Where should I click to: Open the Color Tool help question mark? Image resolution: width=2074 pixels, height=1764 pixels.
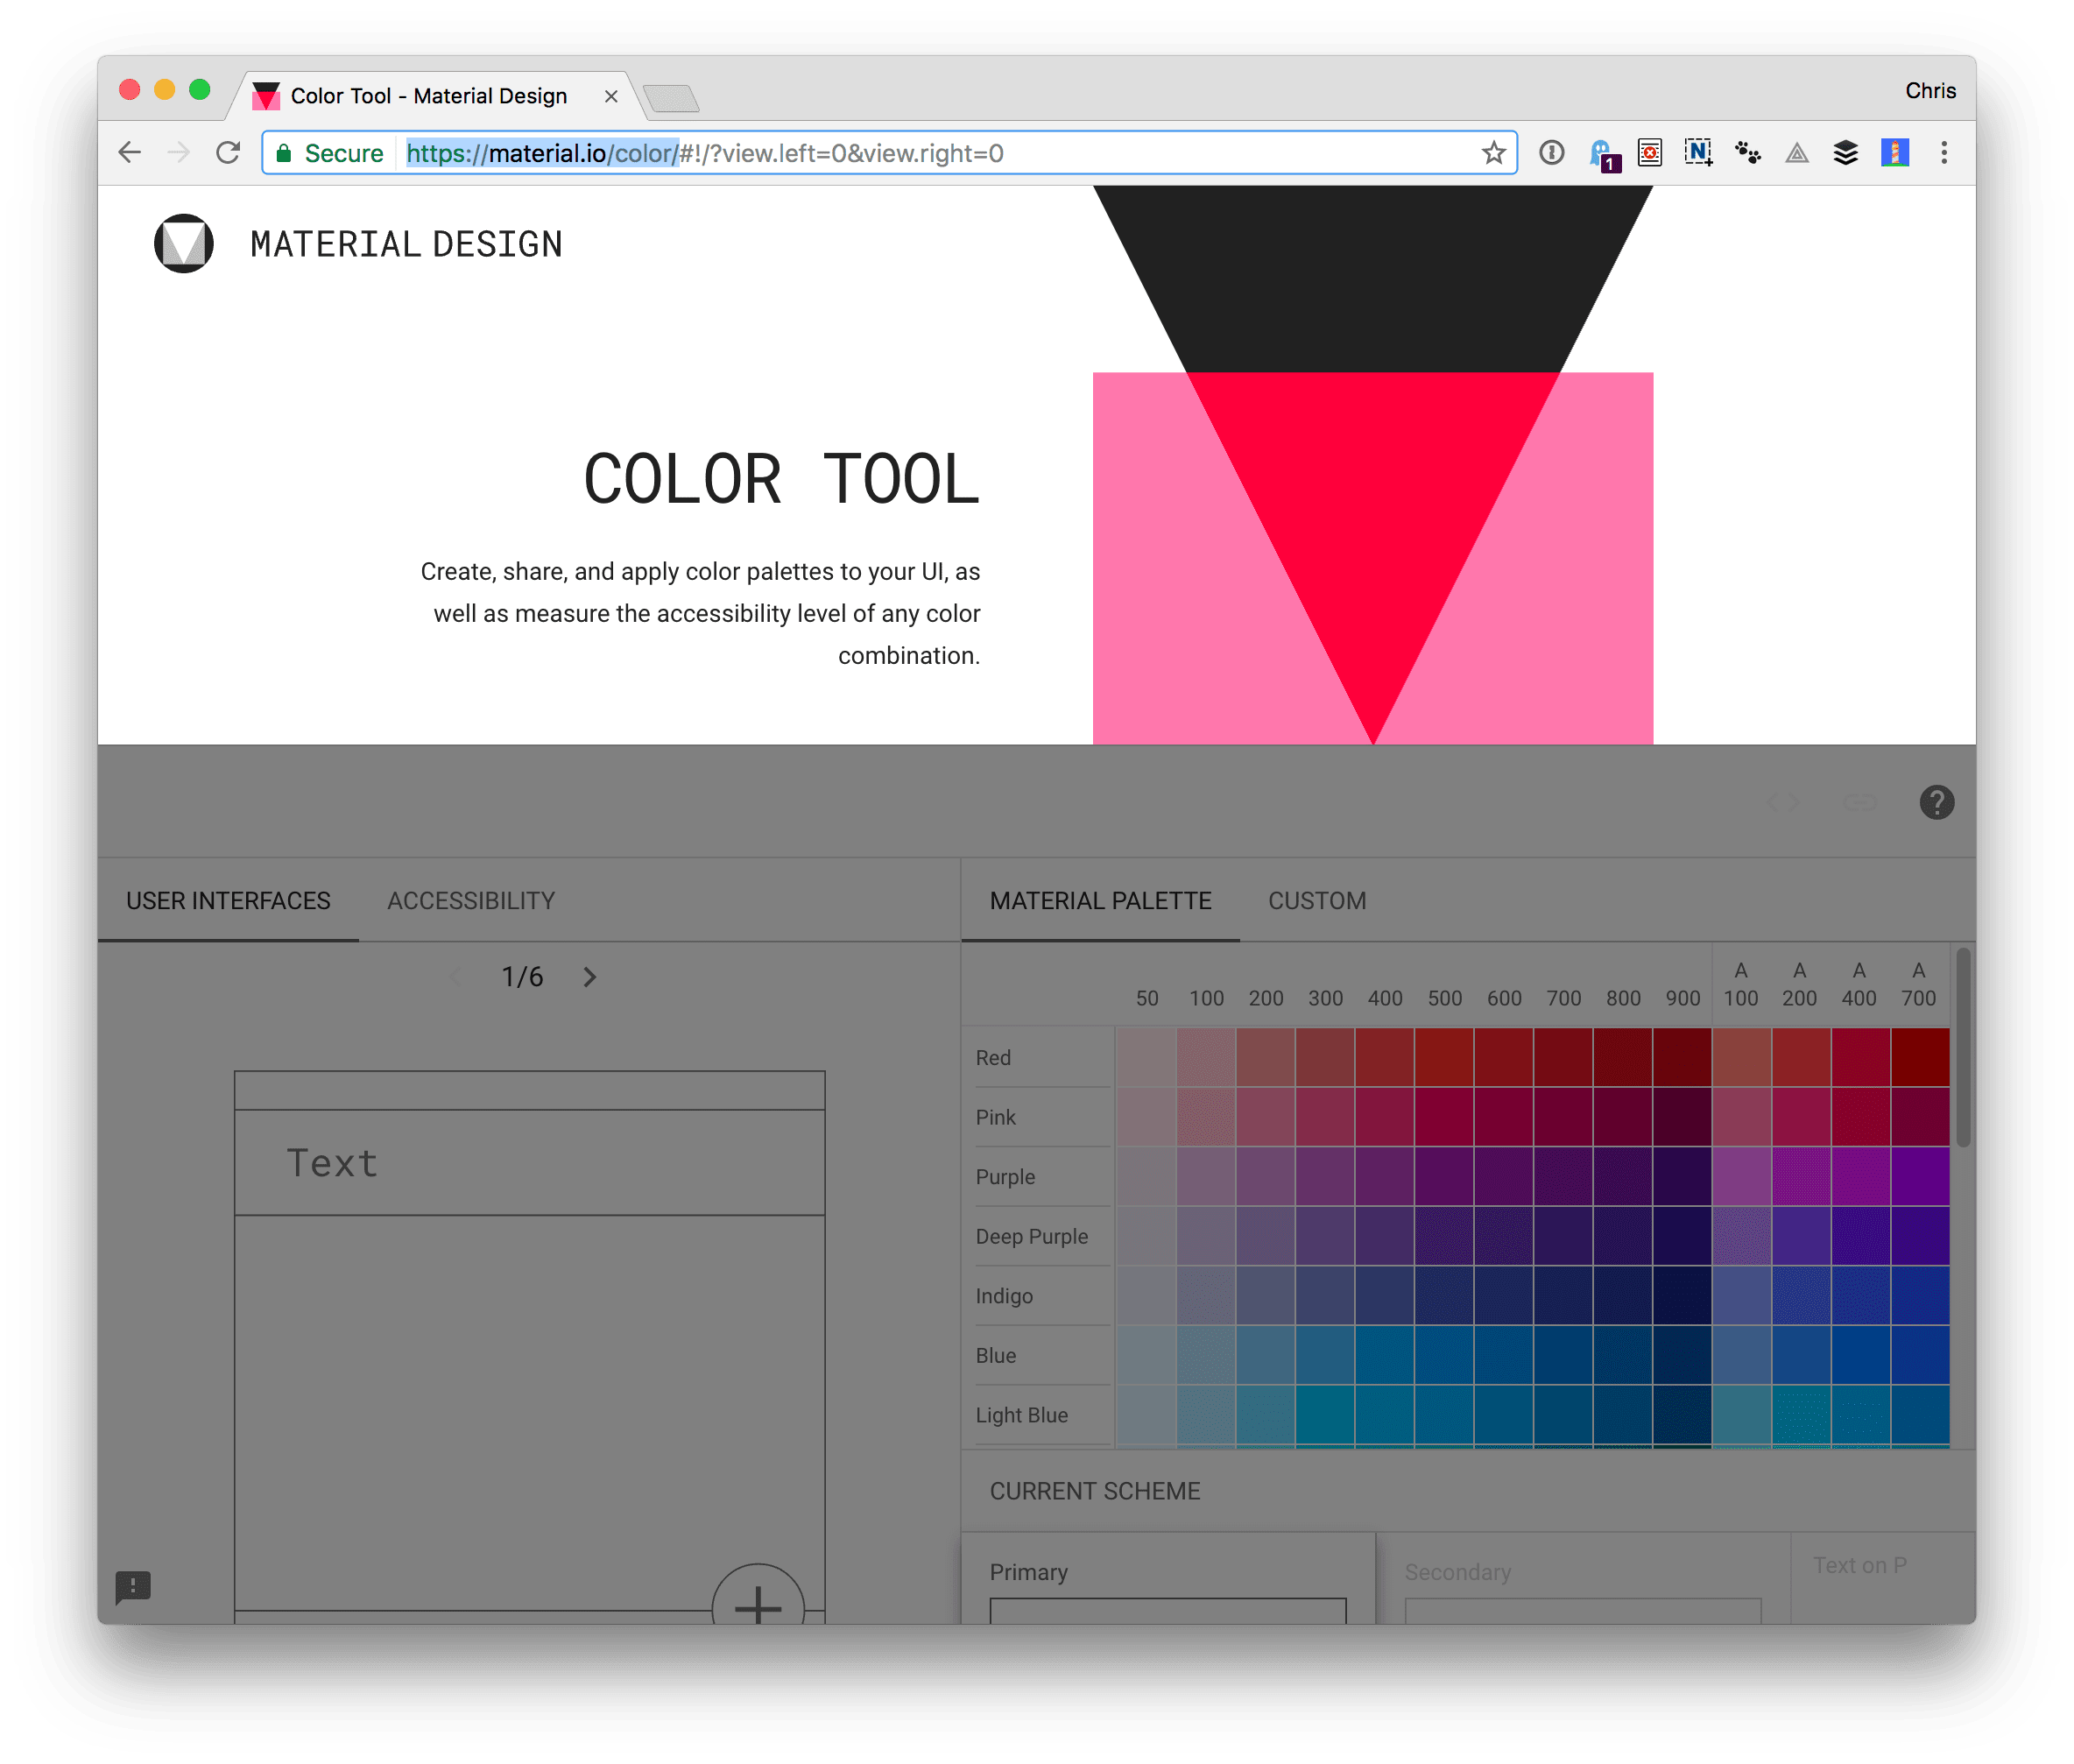pyautogui.click(x=1937, y=802)
